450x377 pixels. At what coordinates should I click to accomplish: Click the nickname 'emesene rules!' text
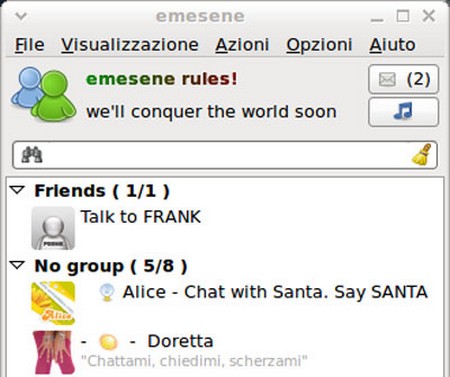[x=162, y=79]
